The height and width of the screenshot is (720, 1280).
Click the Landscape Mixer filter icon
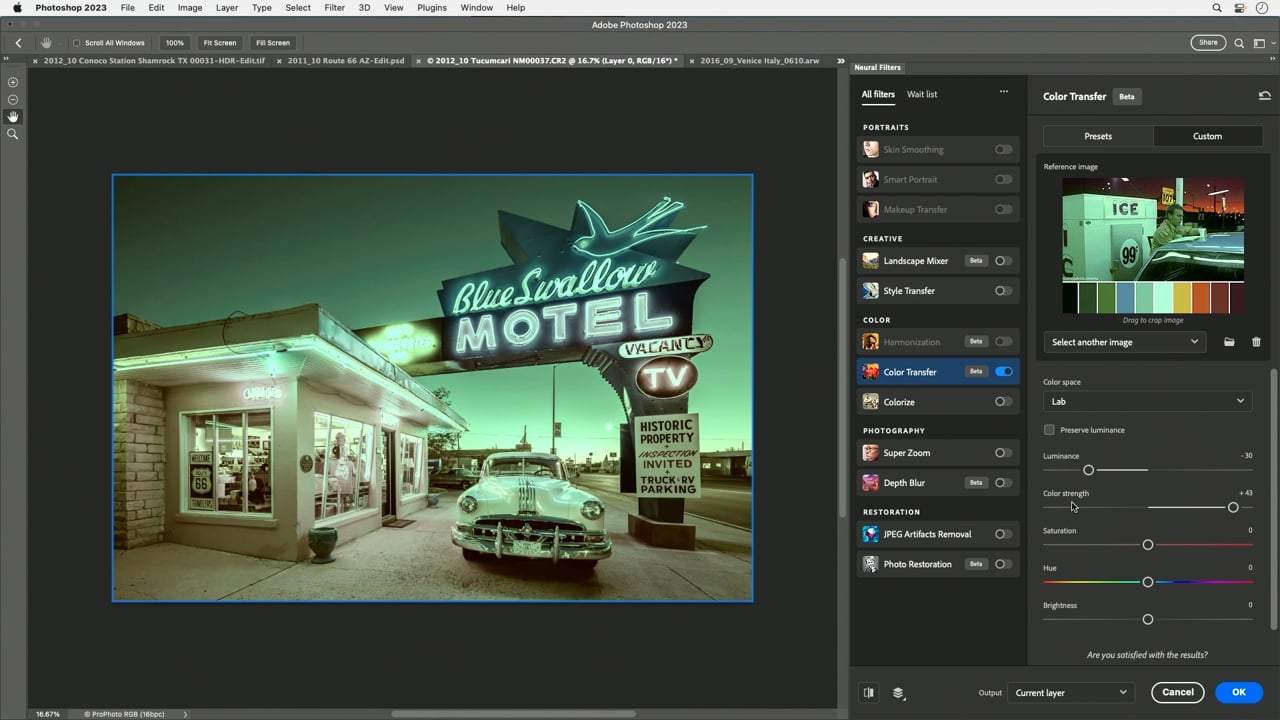(x=870, y=260)
